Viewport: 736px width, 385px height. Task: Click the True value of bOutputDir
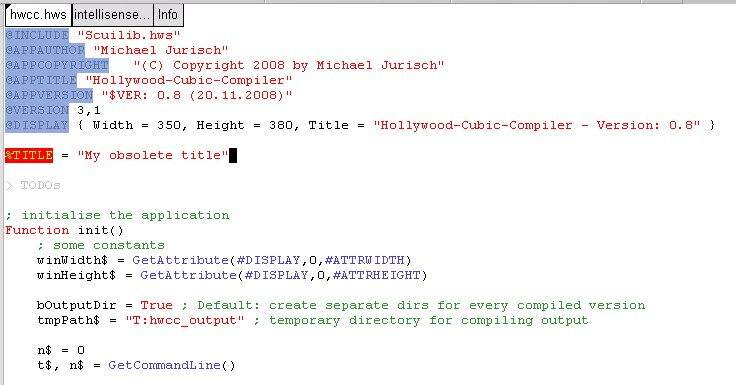(x=156, y=305)
